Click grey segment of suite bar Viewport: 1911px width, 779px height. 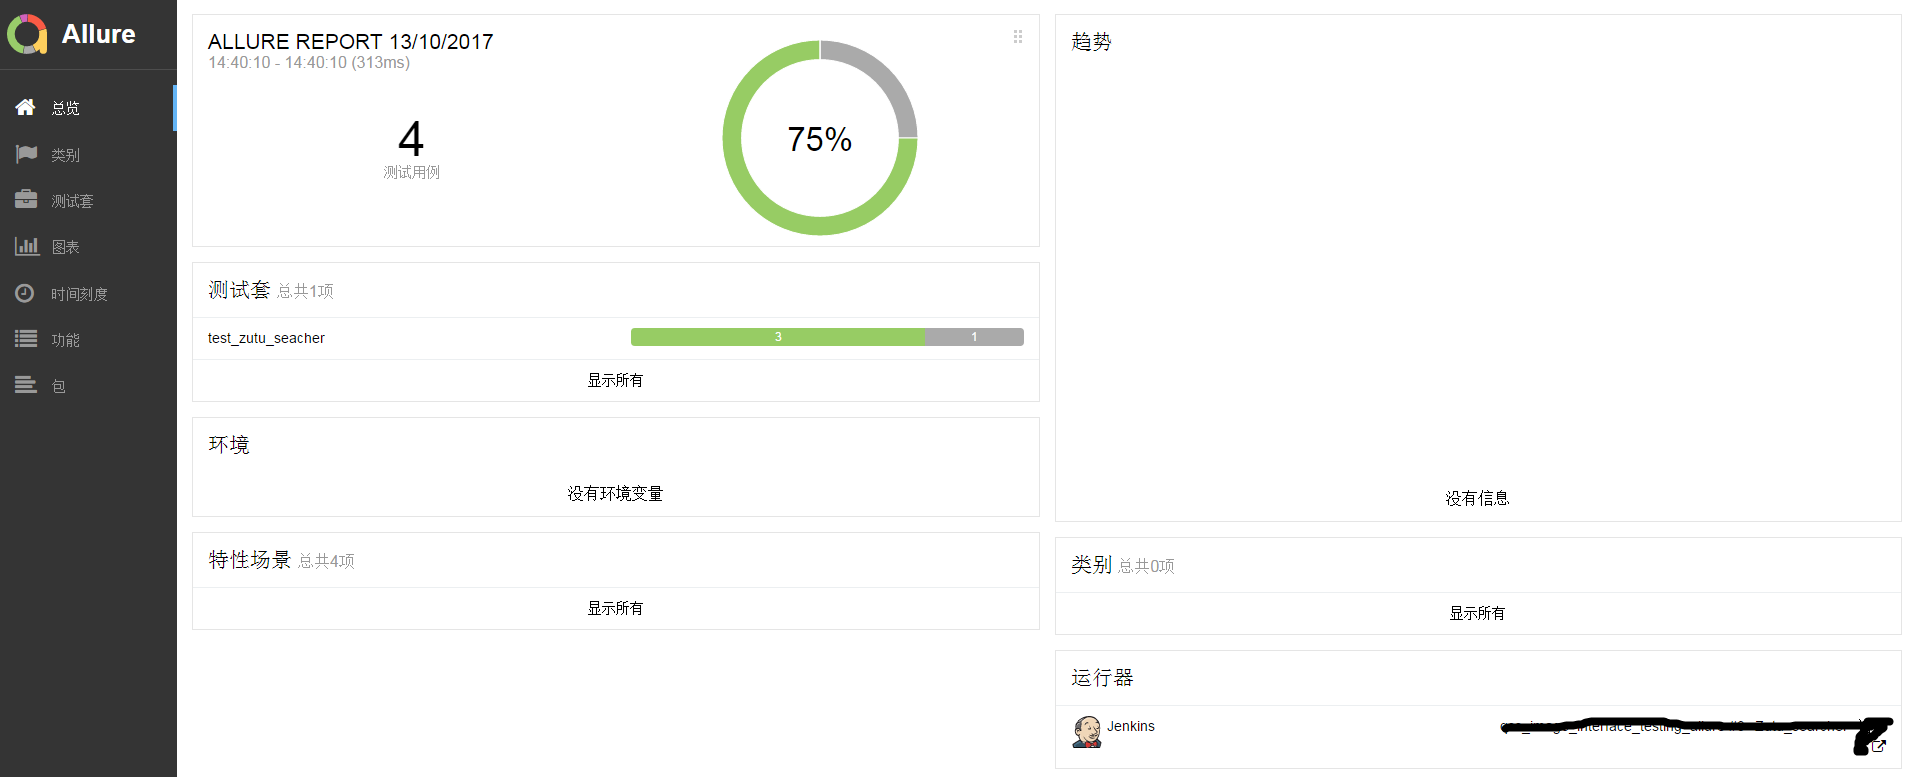[x=975, y=337]
